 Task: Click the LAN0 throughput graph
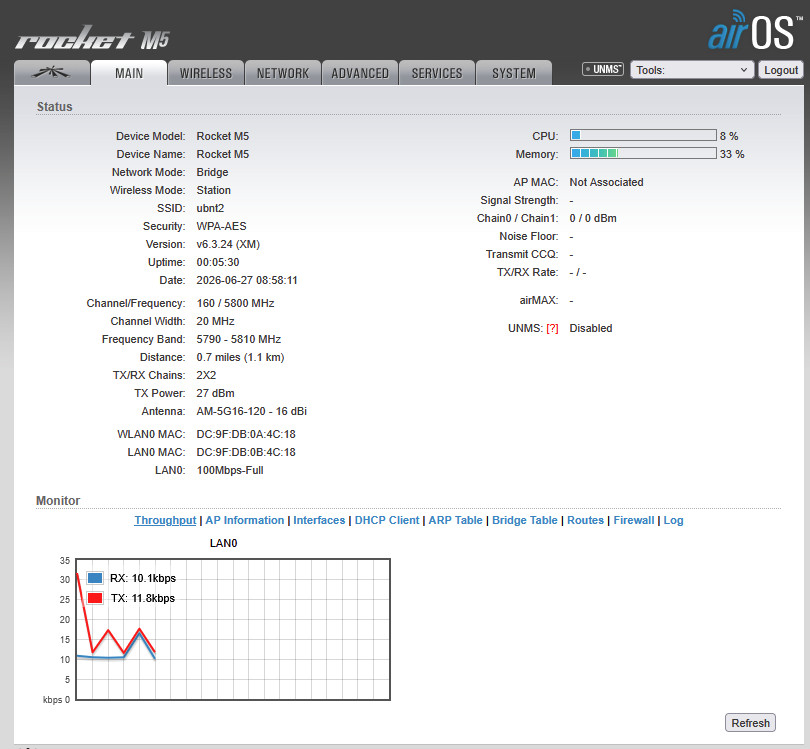[x=233, y=629]
